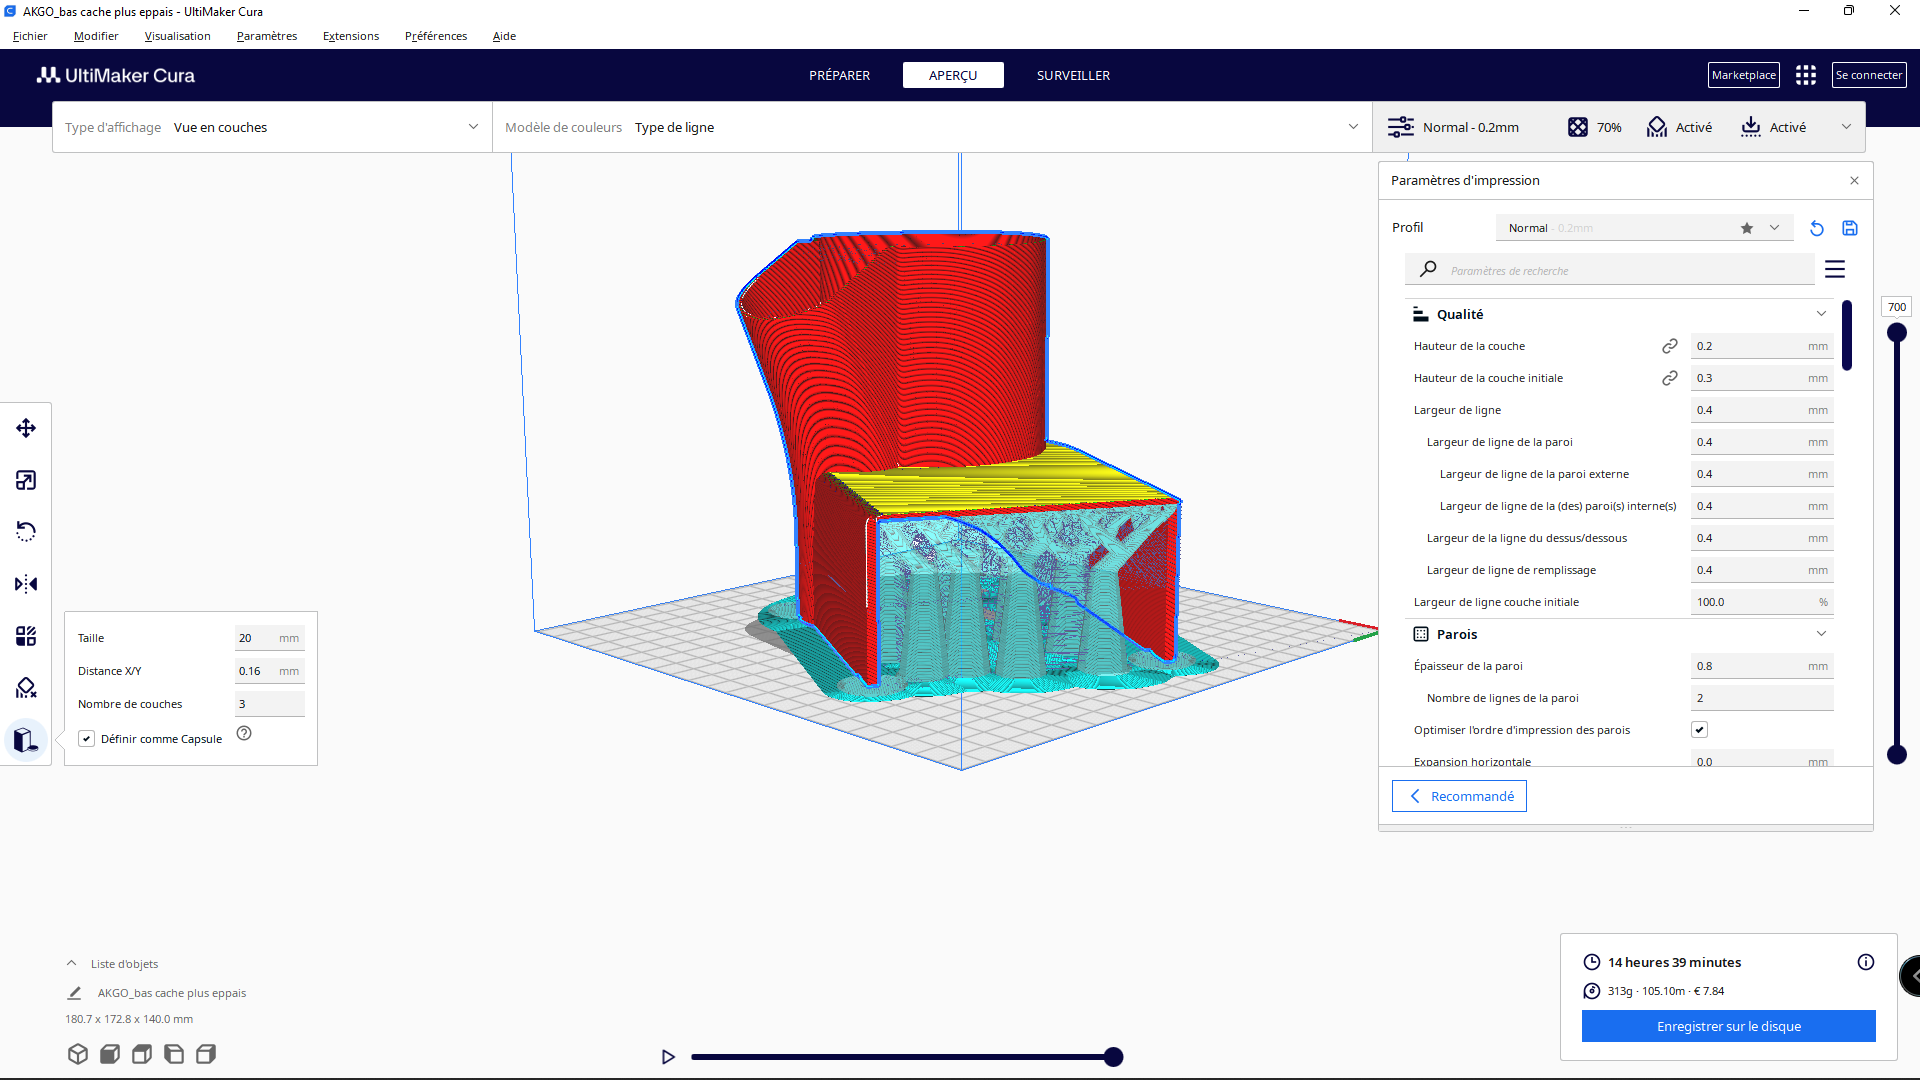Viewport: 1920px width, 1080px height.
Task: Show print time details info icon
Action: [1866, 962]
